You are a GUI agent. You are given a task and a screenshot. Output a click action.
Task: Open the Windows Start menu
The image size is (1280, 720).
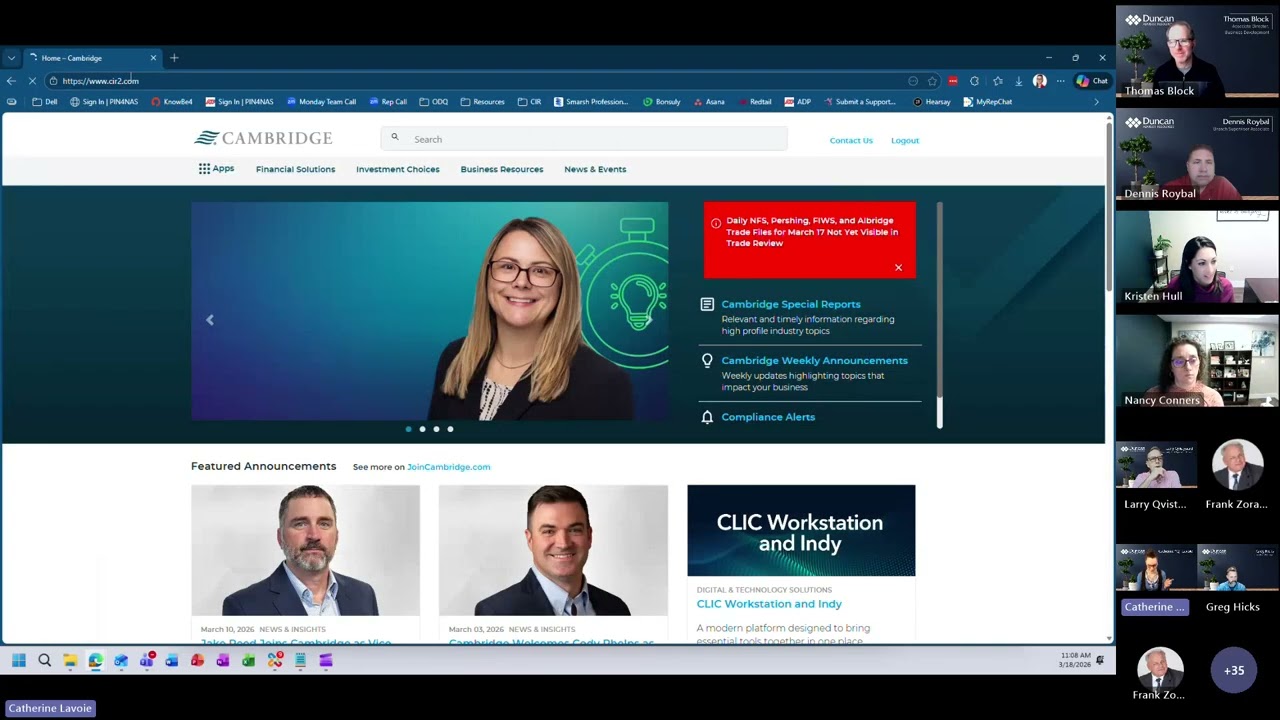19,660
